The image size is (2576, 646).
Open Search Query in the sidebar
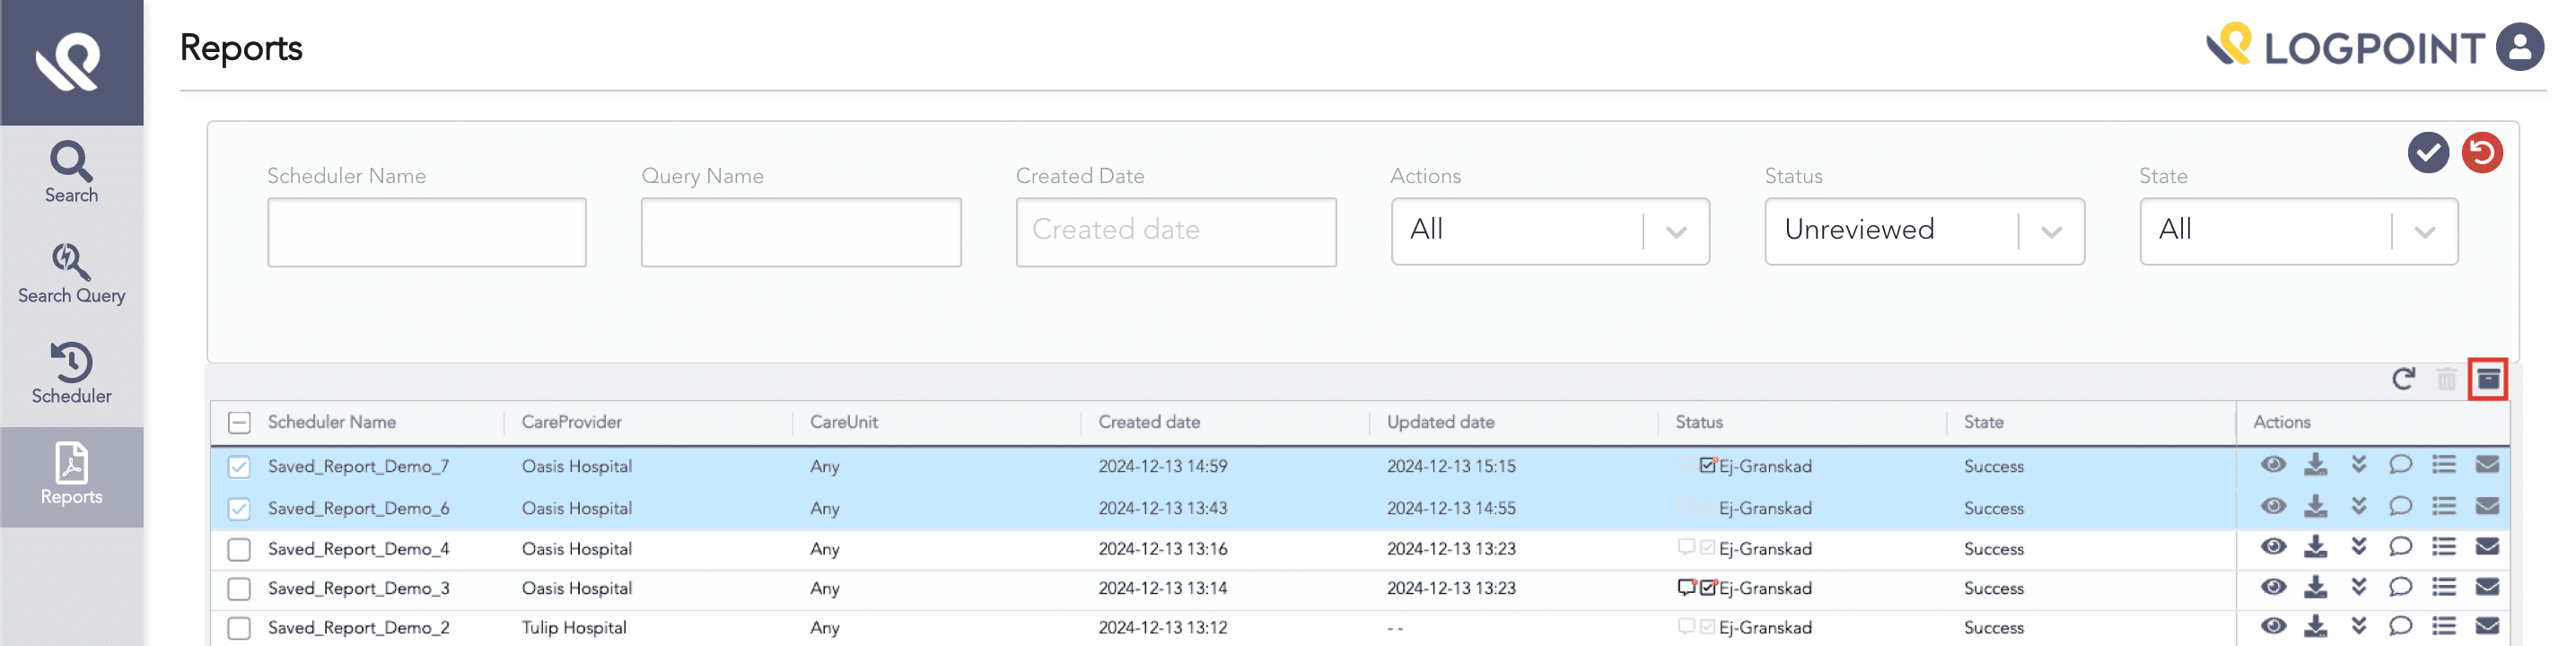tap(71, 274)
